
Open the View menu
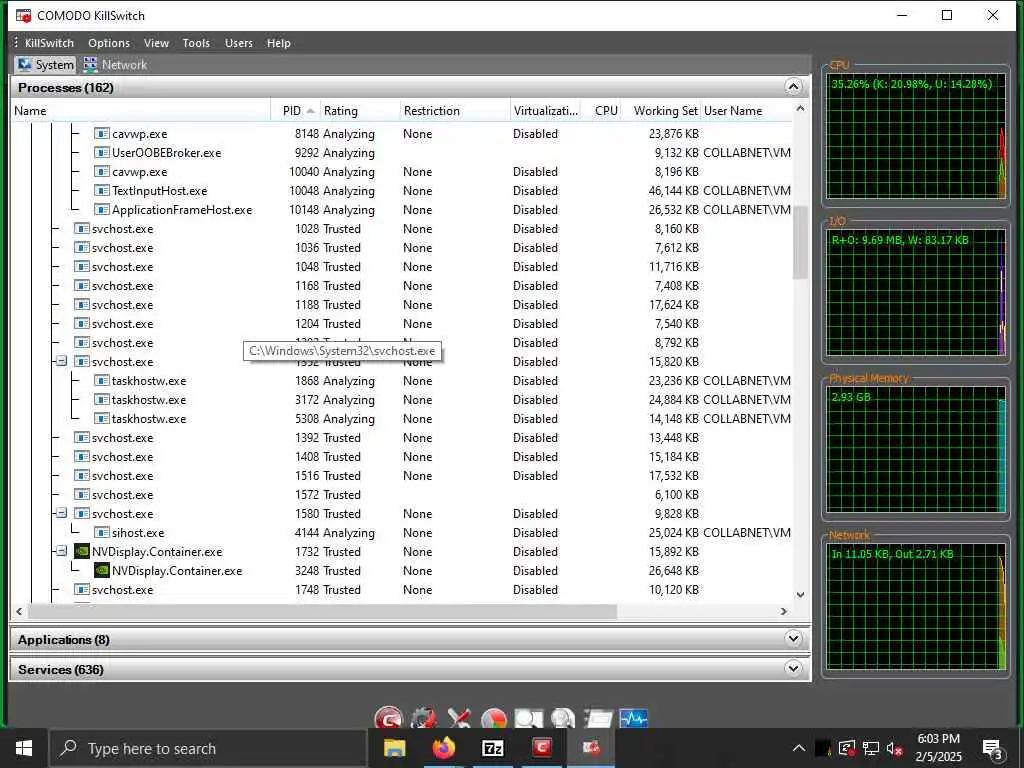point(156,43)
